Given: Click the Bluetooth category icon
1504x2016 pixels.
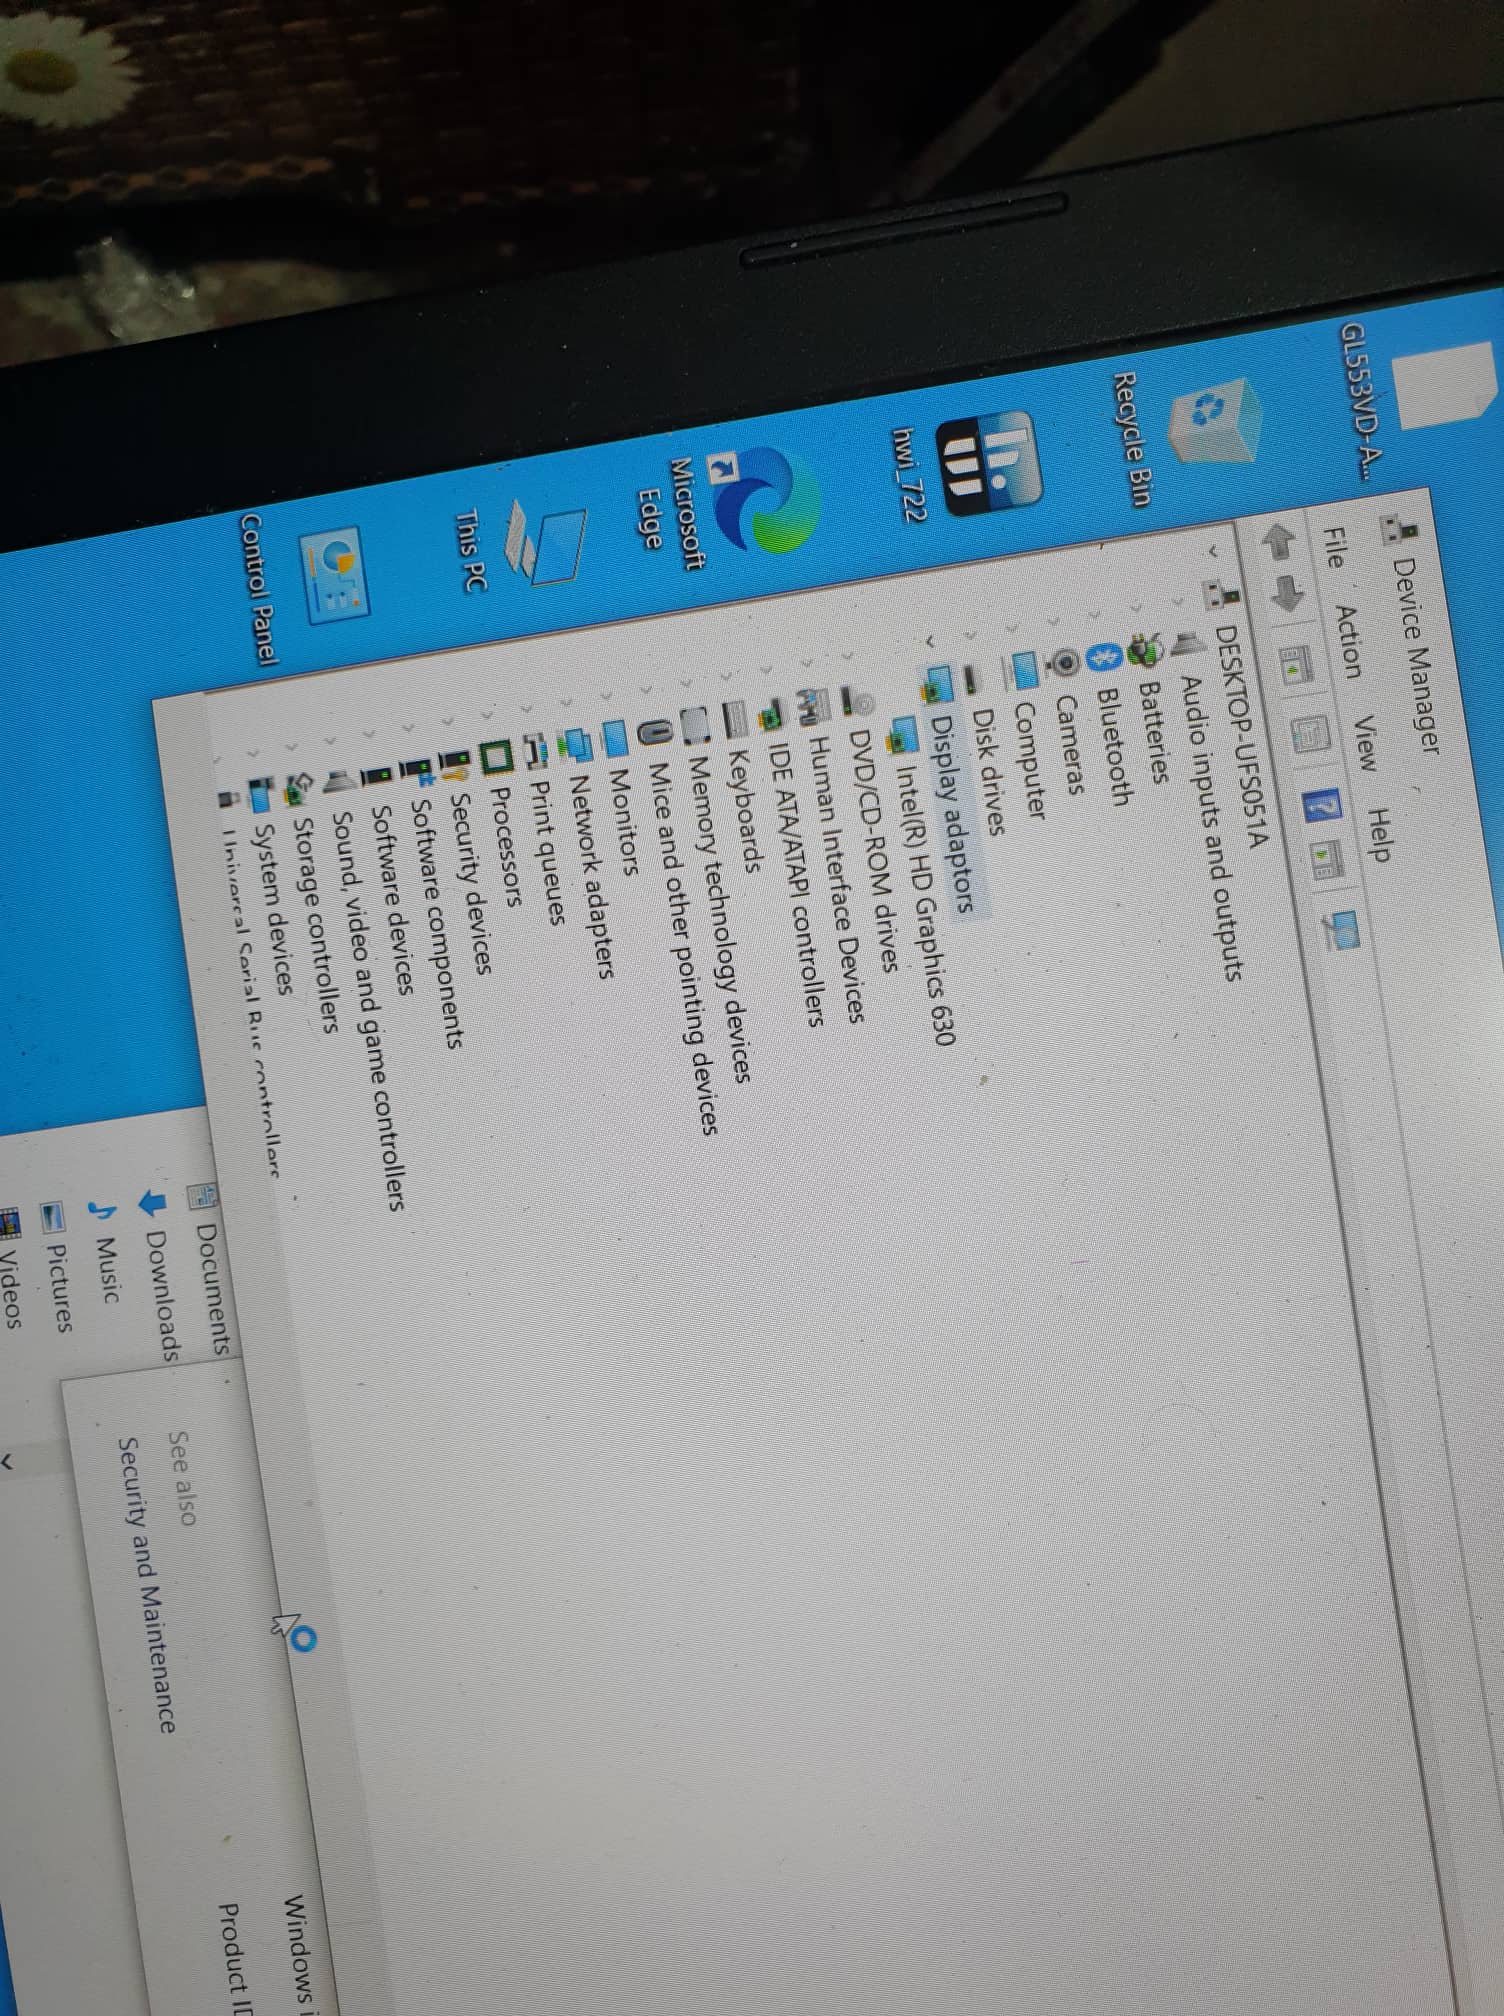Looking at the screenshot, I should tap(1104, 656).
